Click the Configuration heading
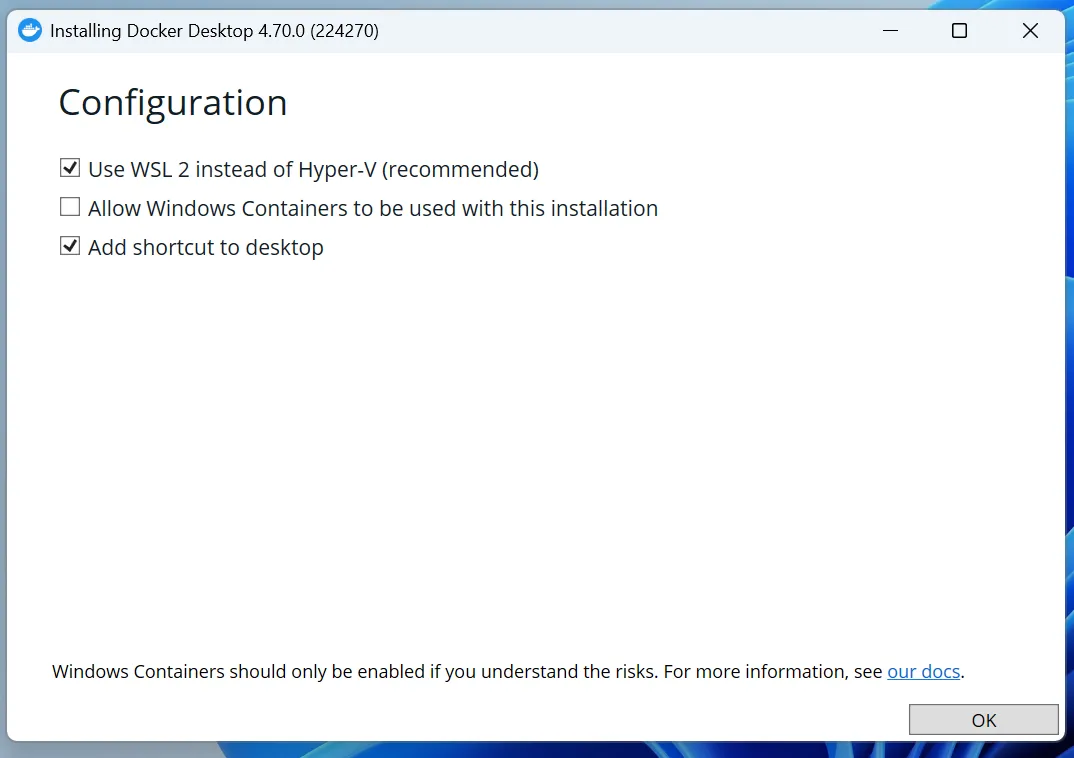 [x=173, y=103]
